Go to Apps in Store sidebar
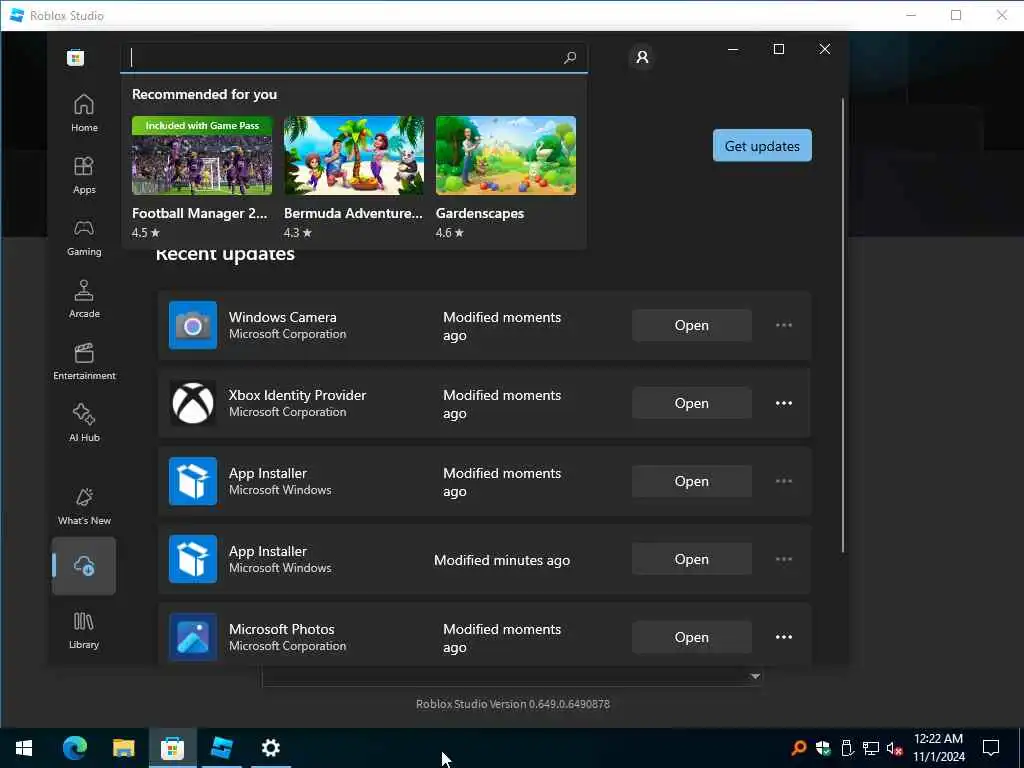 84,175
